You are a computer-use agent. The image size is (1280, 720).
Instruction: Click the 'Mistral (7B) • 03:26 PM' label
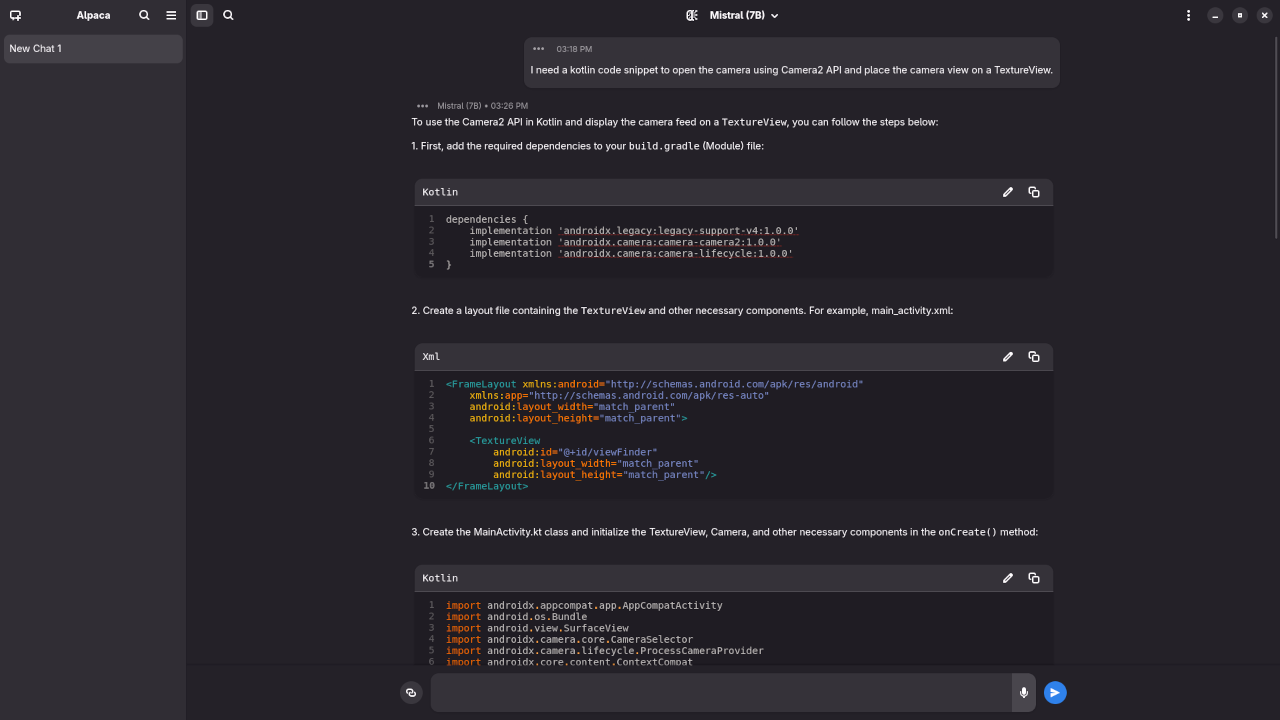pyautogui.click(x=482, y=106)
